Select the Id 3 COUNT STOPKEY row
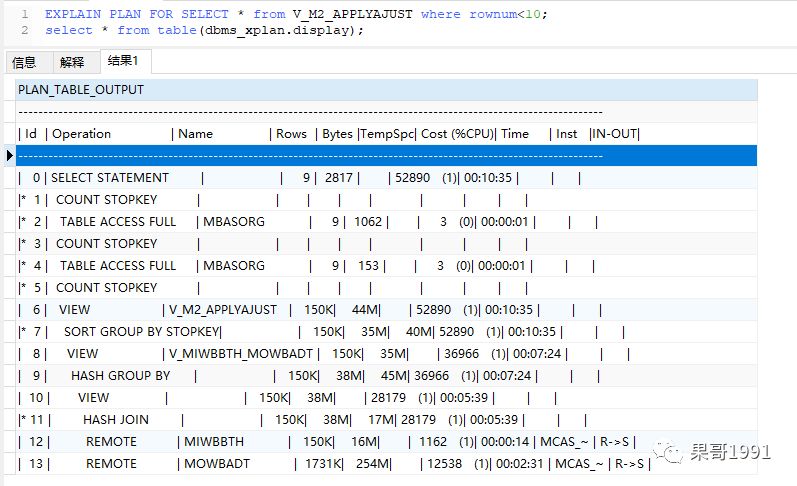This screenshot has width=797, height=486. coord(386,244)
